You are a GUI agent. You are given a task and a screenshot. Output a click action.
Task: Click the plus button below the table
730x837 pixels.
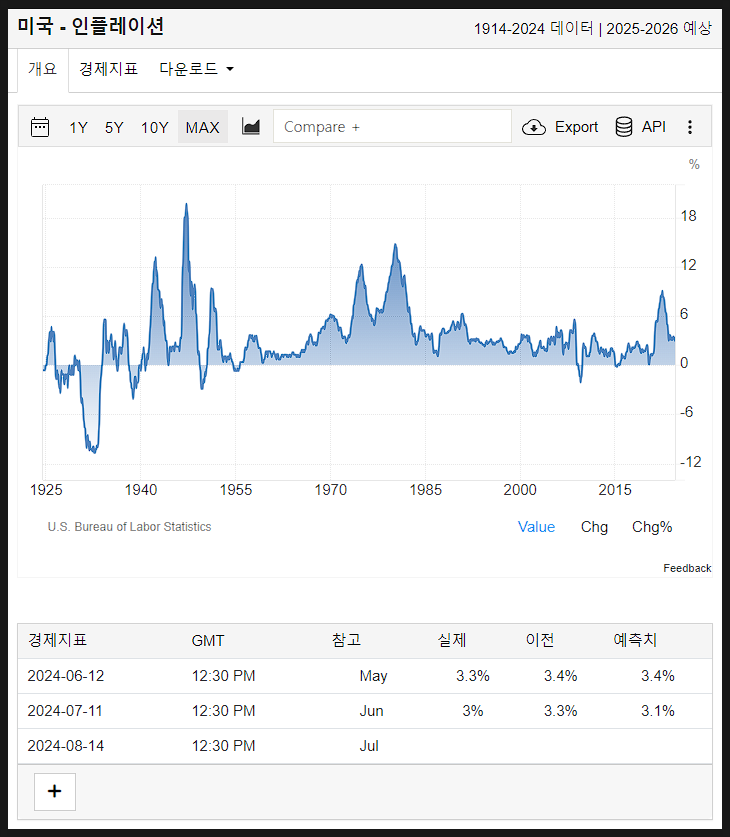click(x=55, y=792)
